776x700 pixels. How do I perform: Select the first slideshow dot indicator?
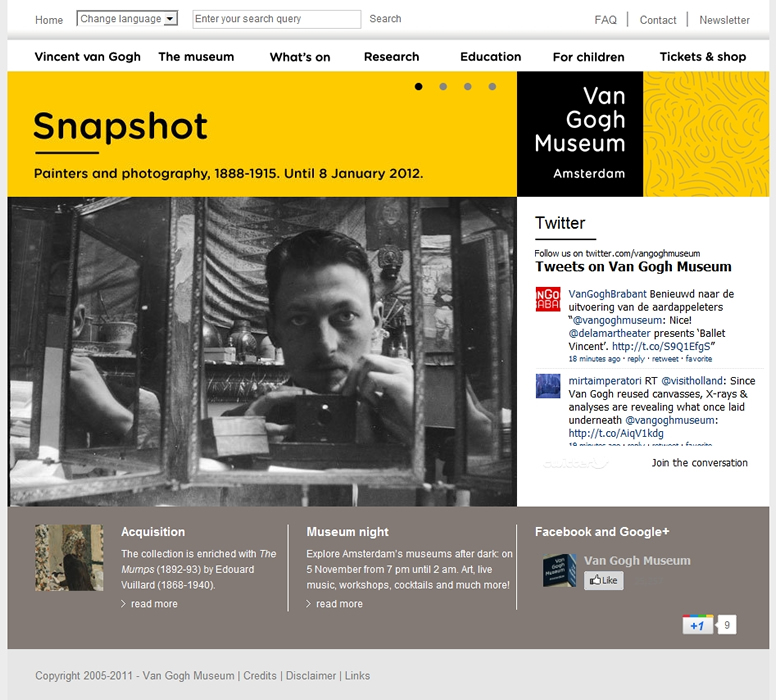(419, 87)
